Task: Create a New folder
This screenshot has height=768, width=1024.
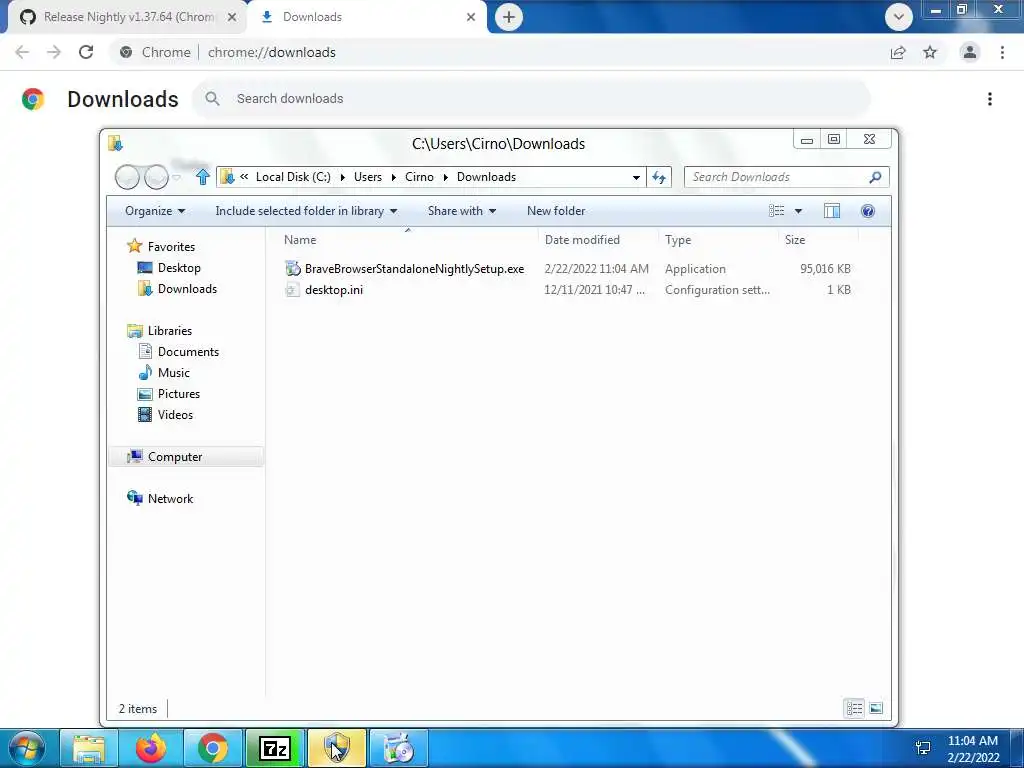Action: (556, 211)
